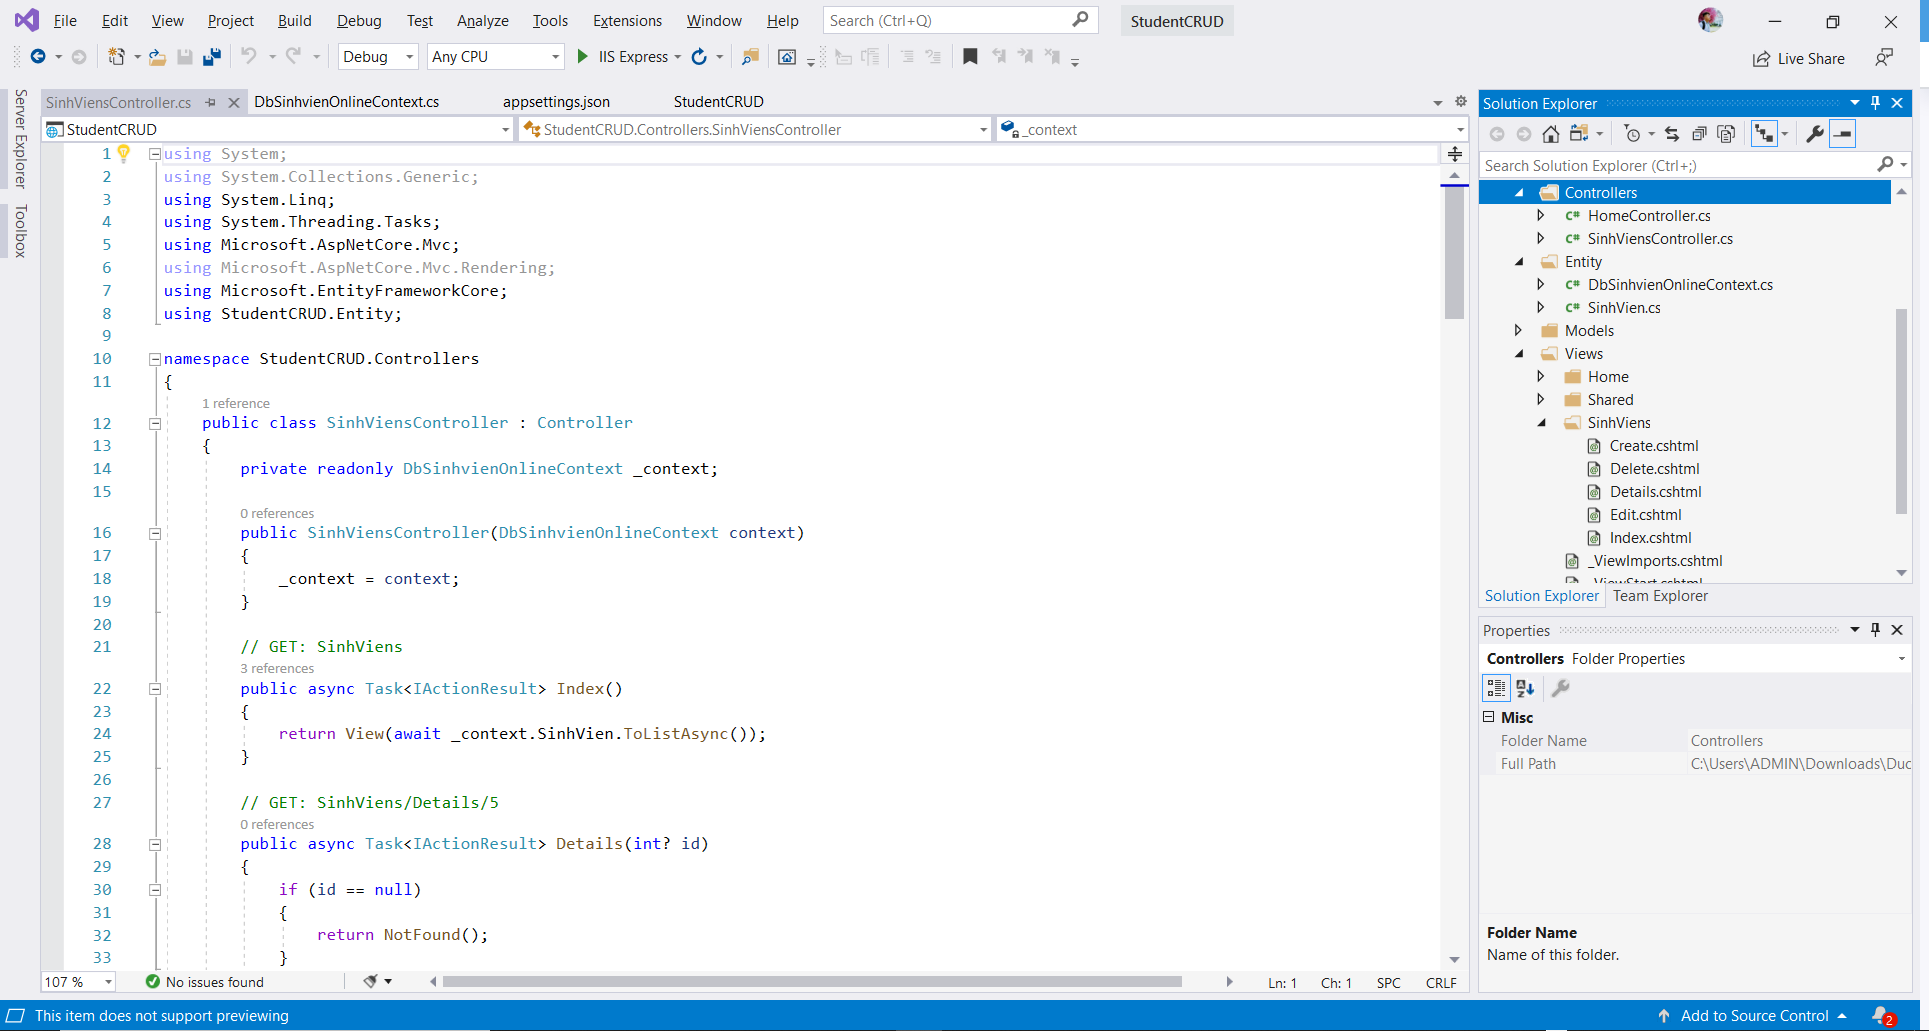The width and height of the screenshot is (1929, 1031).
Task: Click the Undo icon on the toolbar
Action: click(x=249, y=56)
